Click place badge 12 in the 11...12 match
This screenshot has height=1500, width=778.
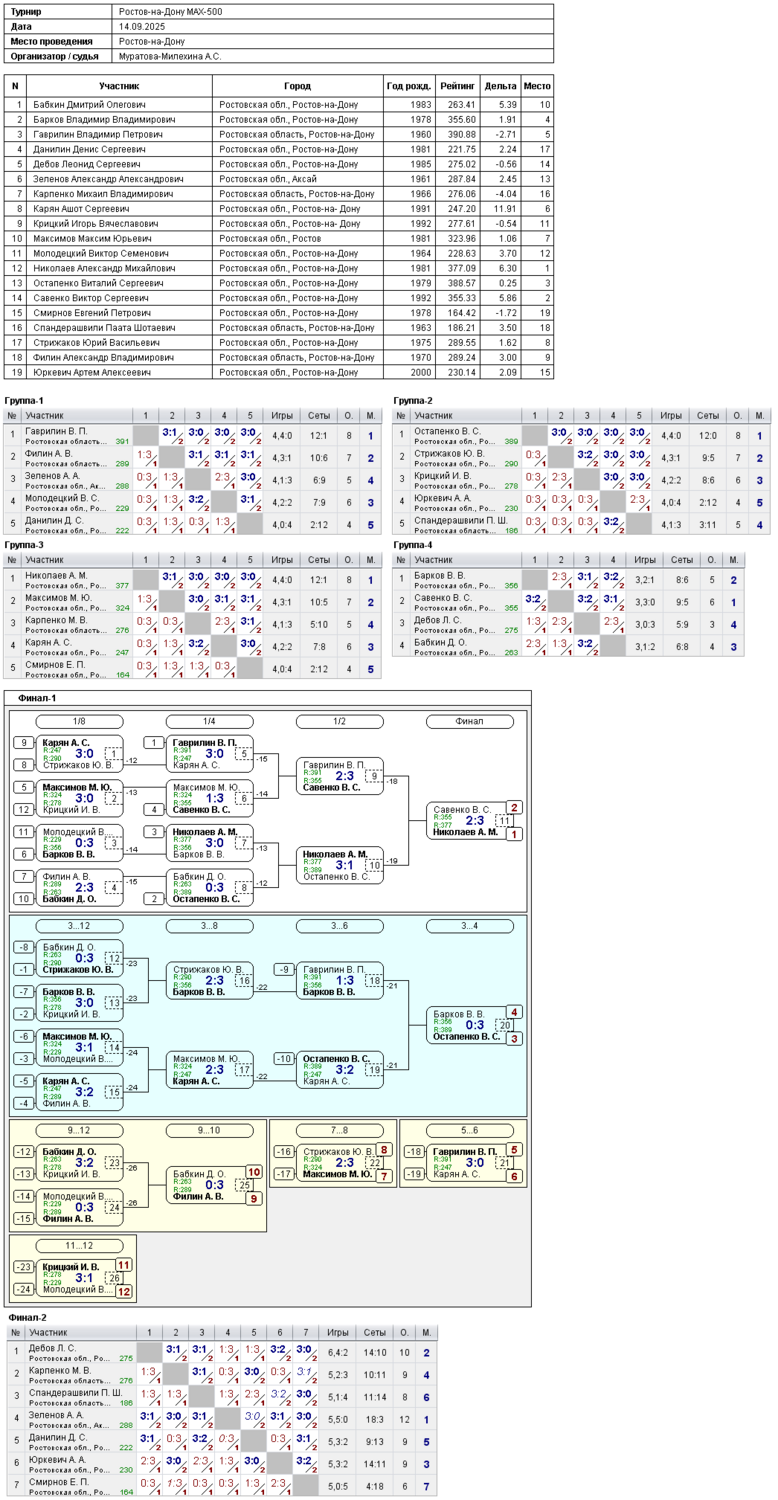coord(124,1291)
